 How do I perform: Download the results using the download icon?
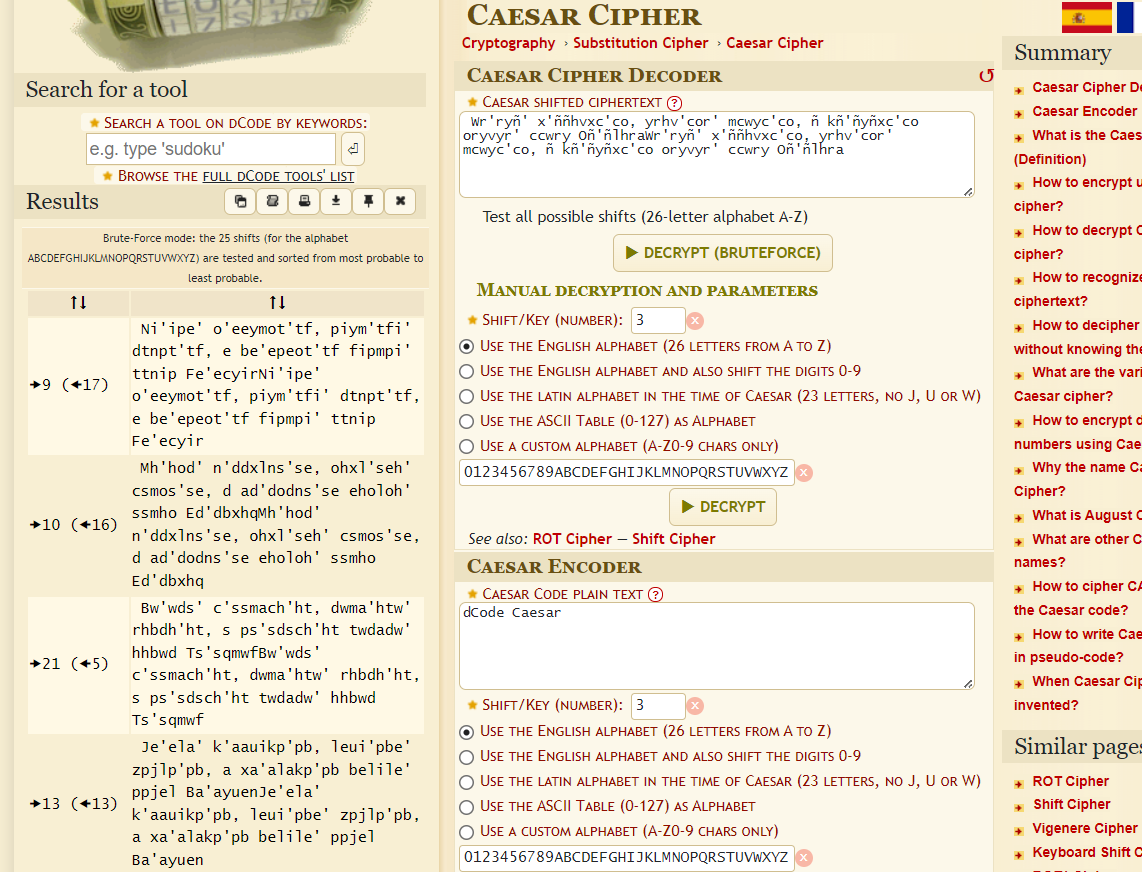pos(336,201)
